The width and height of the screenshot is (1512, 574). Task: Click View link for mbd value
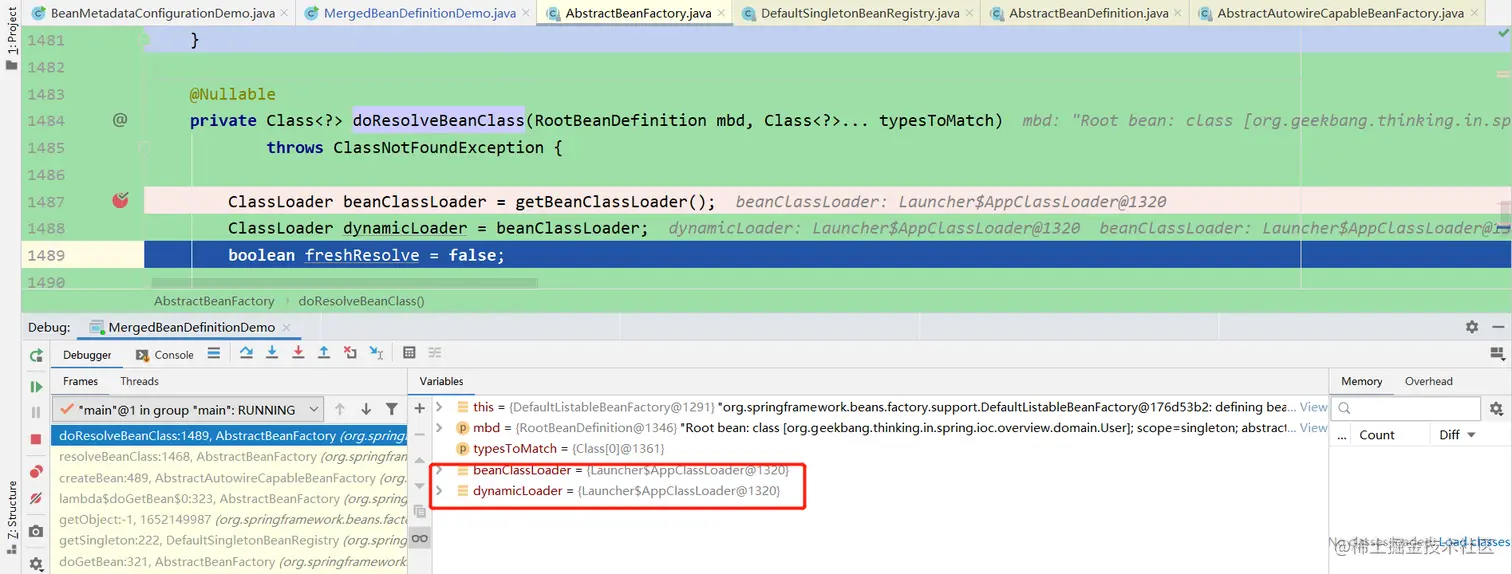tap(1313, 428)
